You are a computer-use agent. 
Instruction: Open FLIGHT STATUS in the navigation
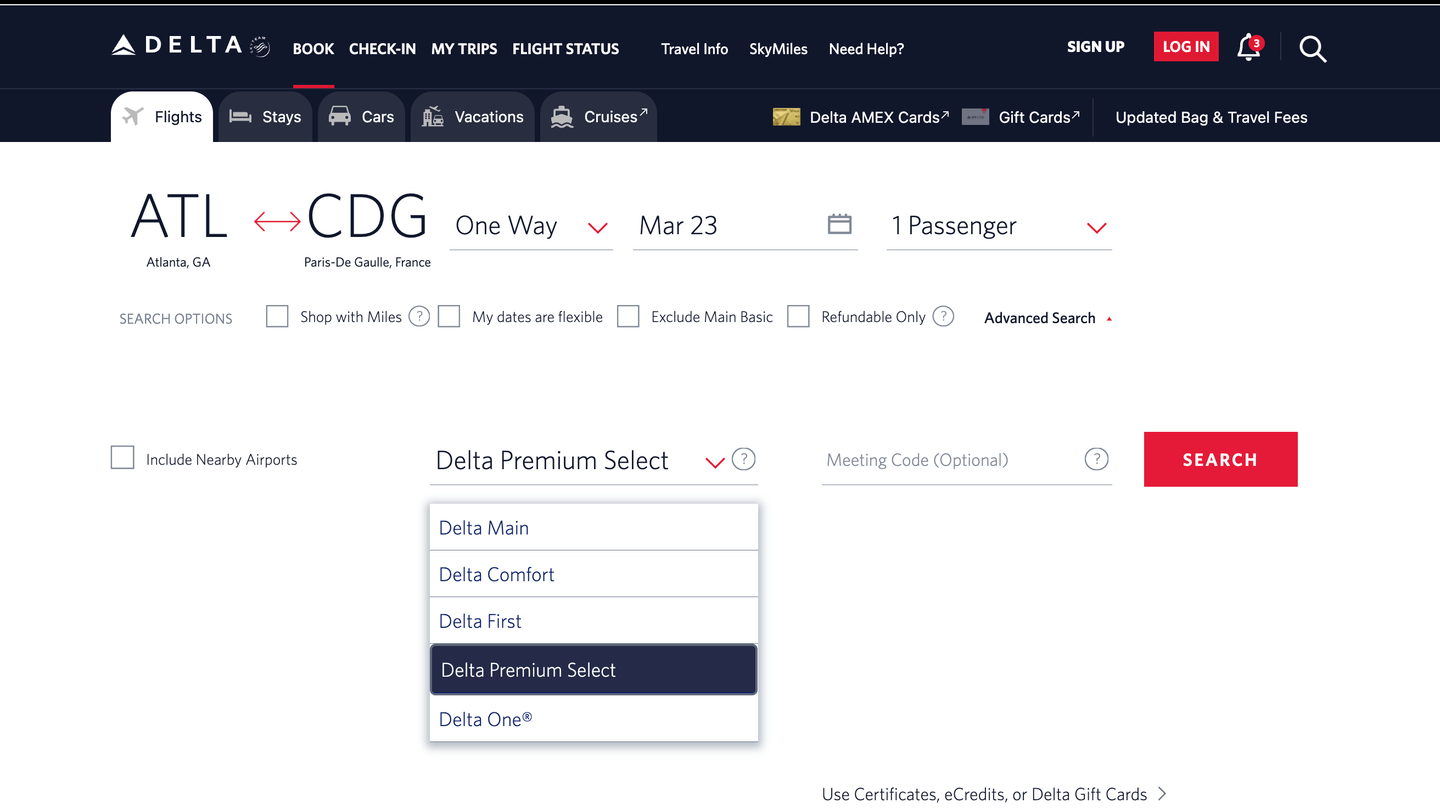(565, 48)
